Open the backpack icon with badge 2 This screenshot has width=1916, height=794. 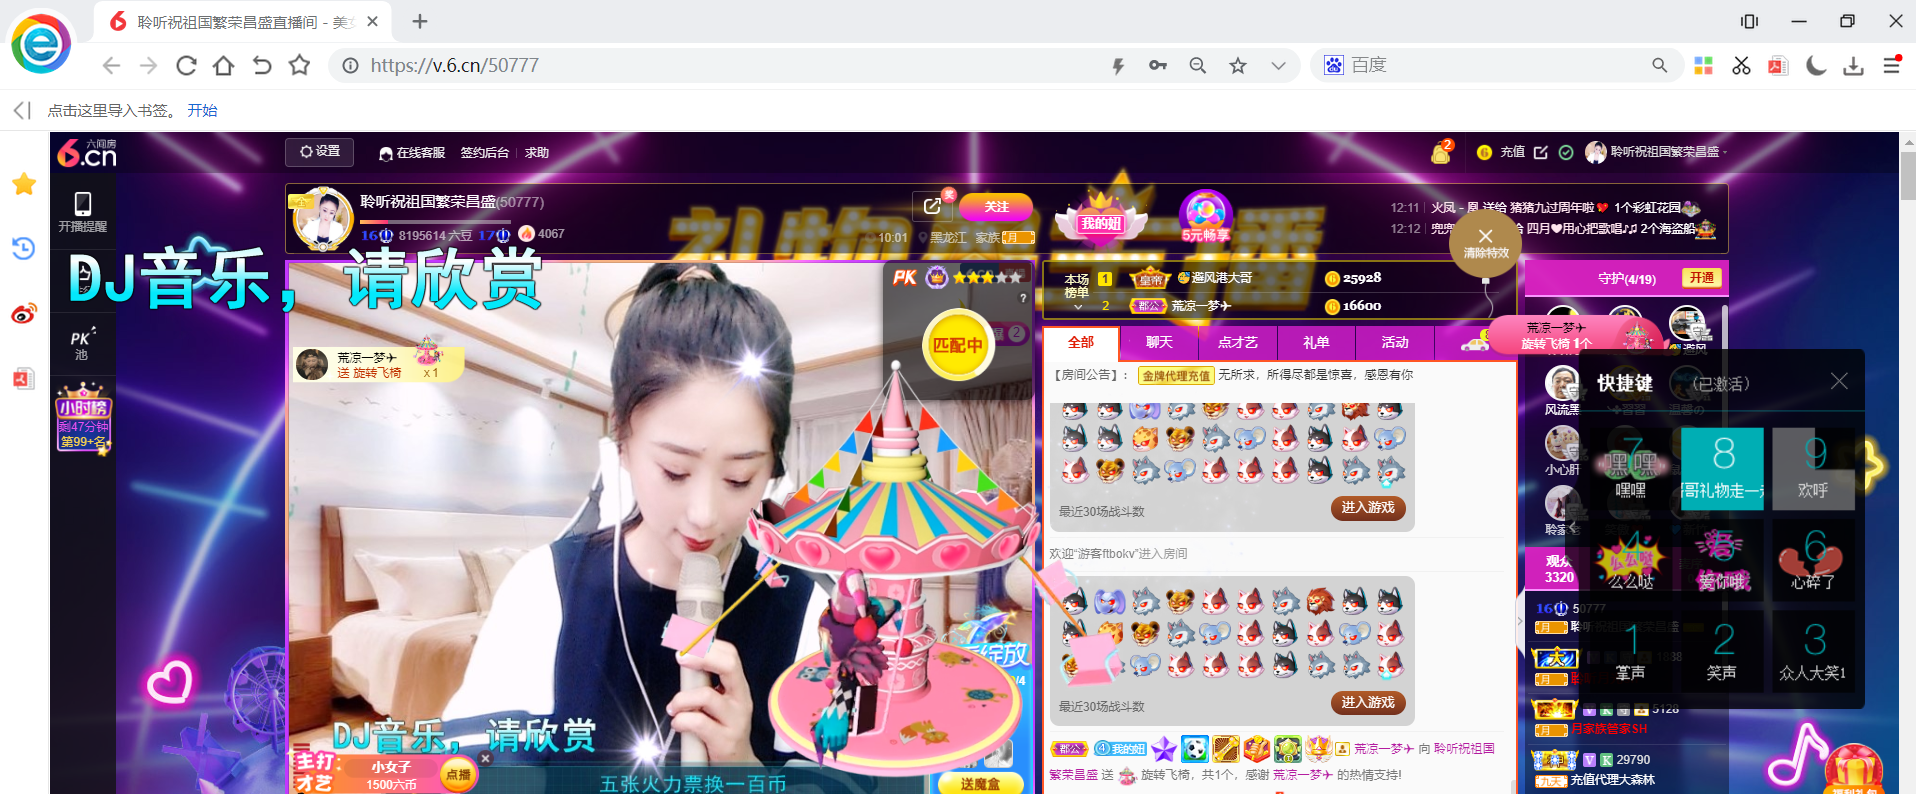click(1442, 152)
